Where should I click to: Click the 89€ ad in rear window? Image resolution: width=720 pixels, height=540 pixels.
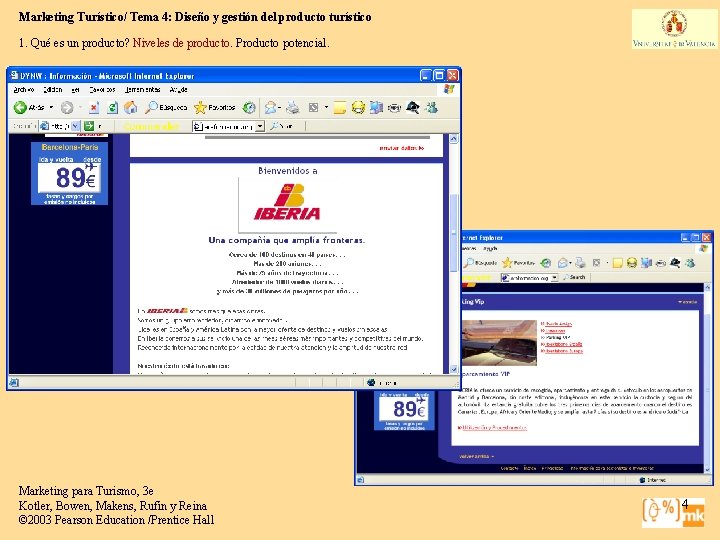pos(405,411)
